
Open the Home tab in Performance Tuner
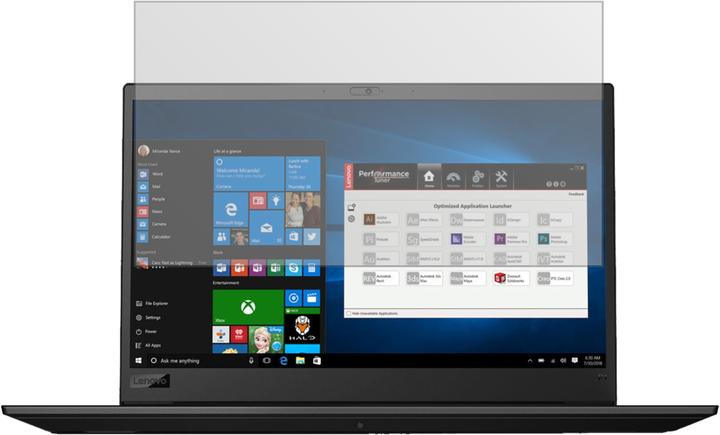[x=429, y=177]
